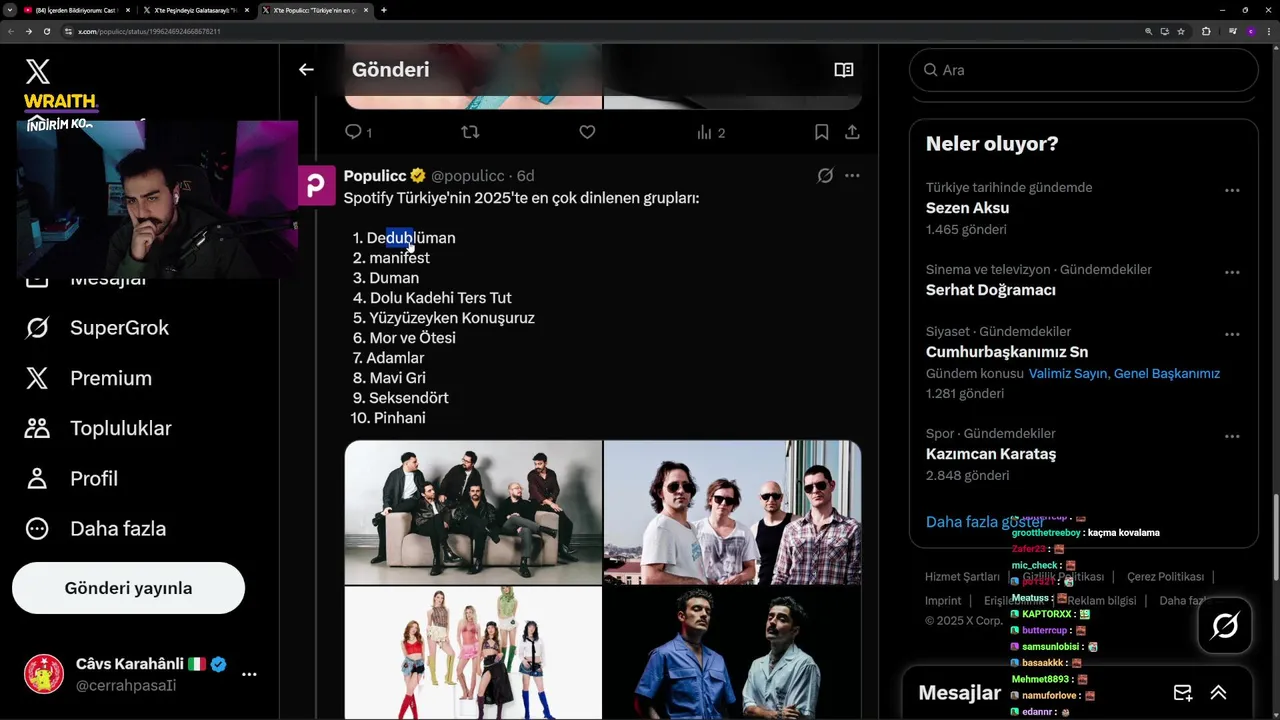Click the text 'Mor ve Ötesi'
Screen dimensions: 1280x720
click(412, 338)
